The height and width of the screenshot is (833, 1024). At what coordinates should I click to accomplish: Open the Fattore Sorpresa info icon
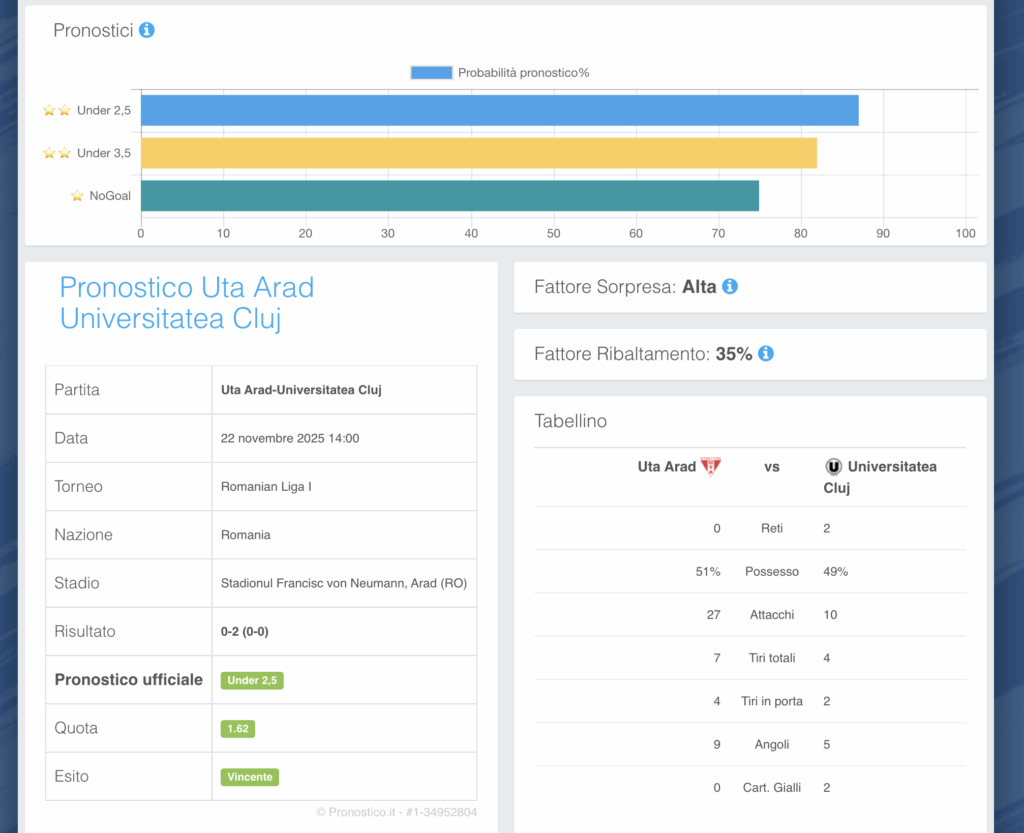tap(730, 287)
